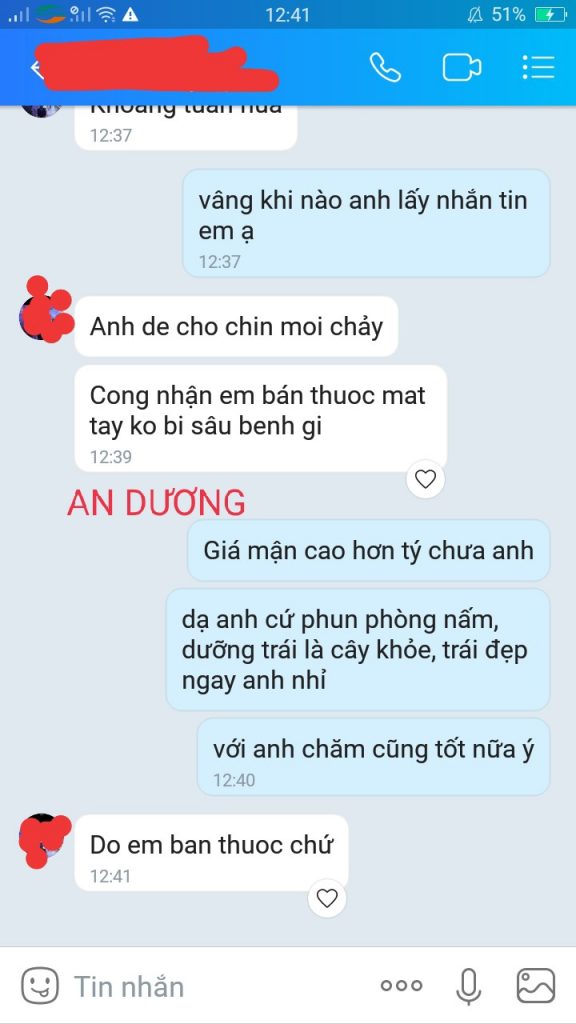Start a video call with the camera icon
Image resolution: width=576 pixels, height=1024 pixels.
(x=462, y=67)
